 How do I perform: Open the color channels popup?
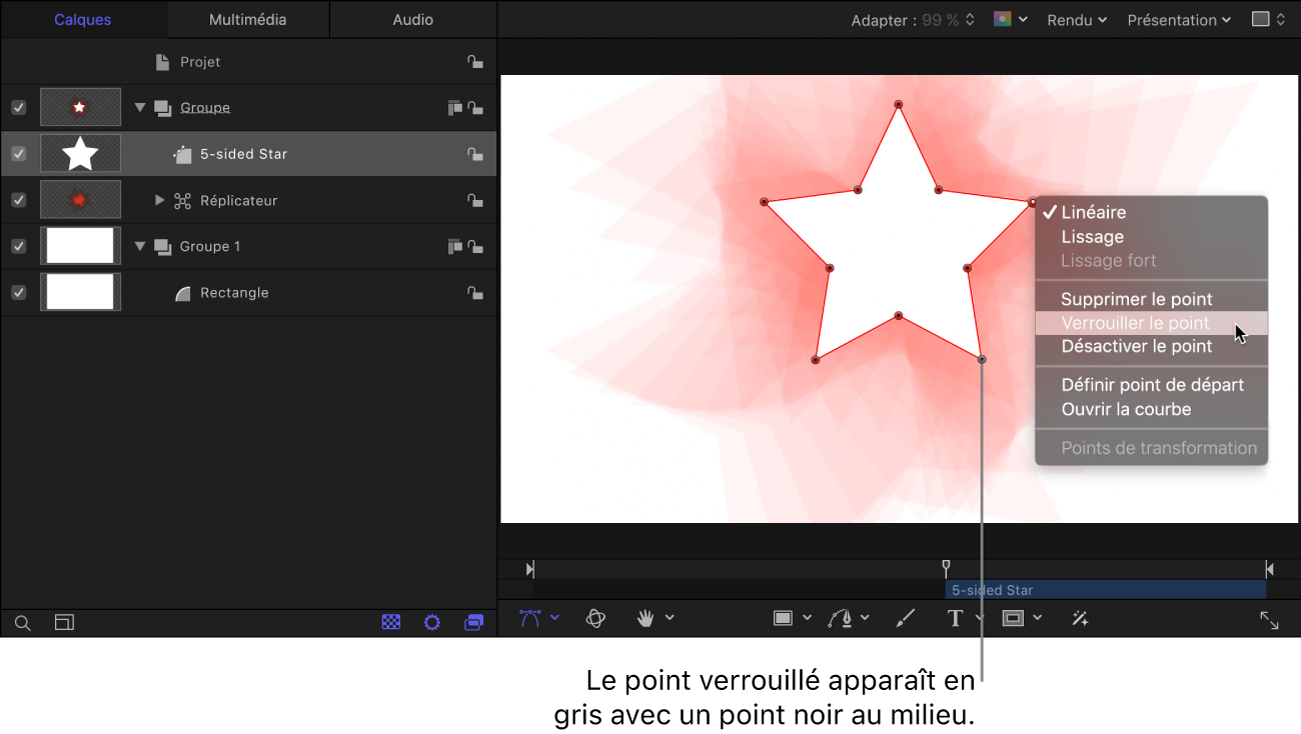(x=1009, y=20)
